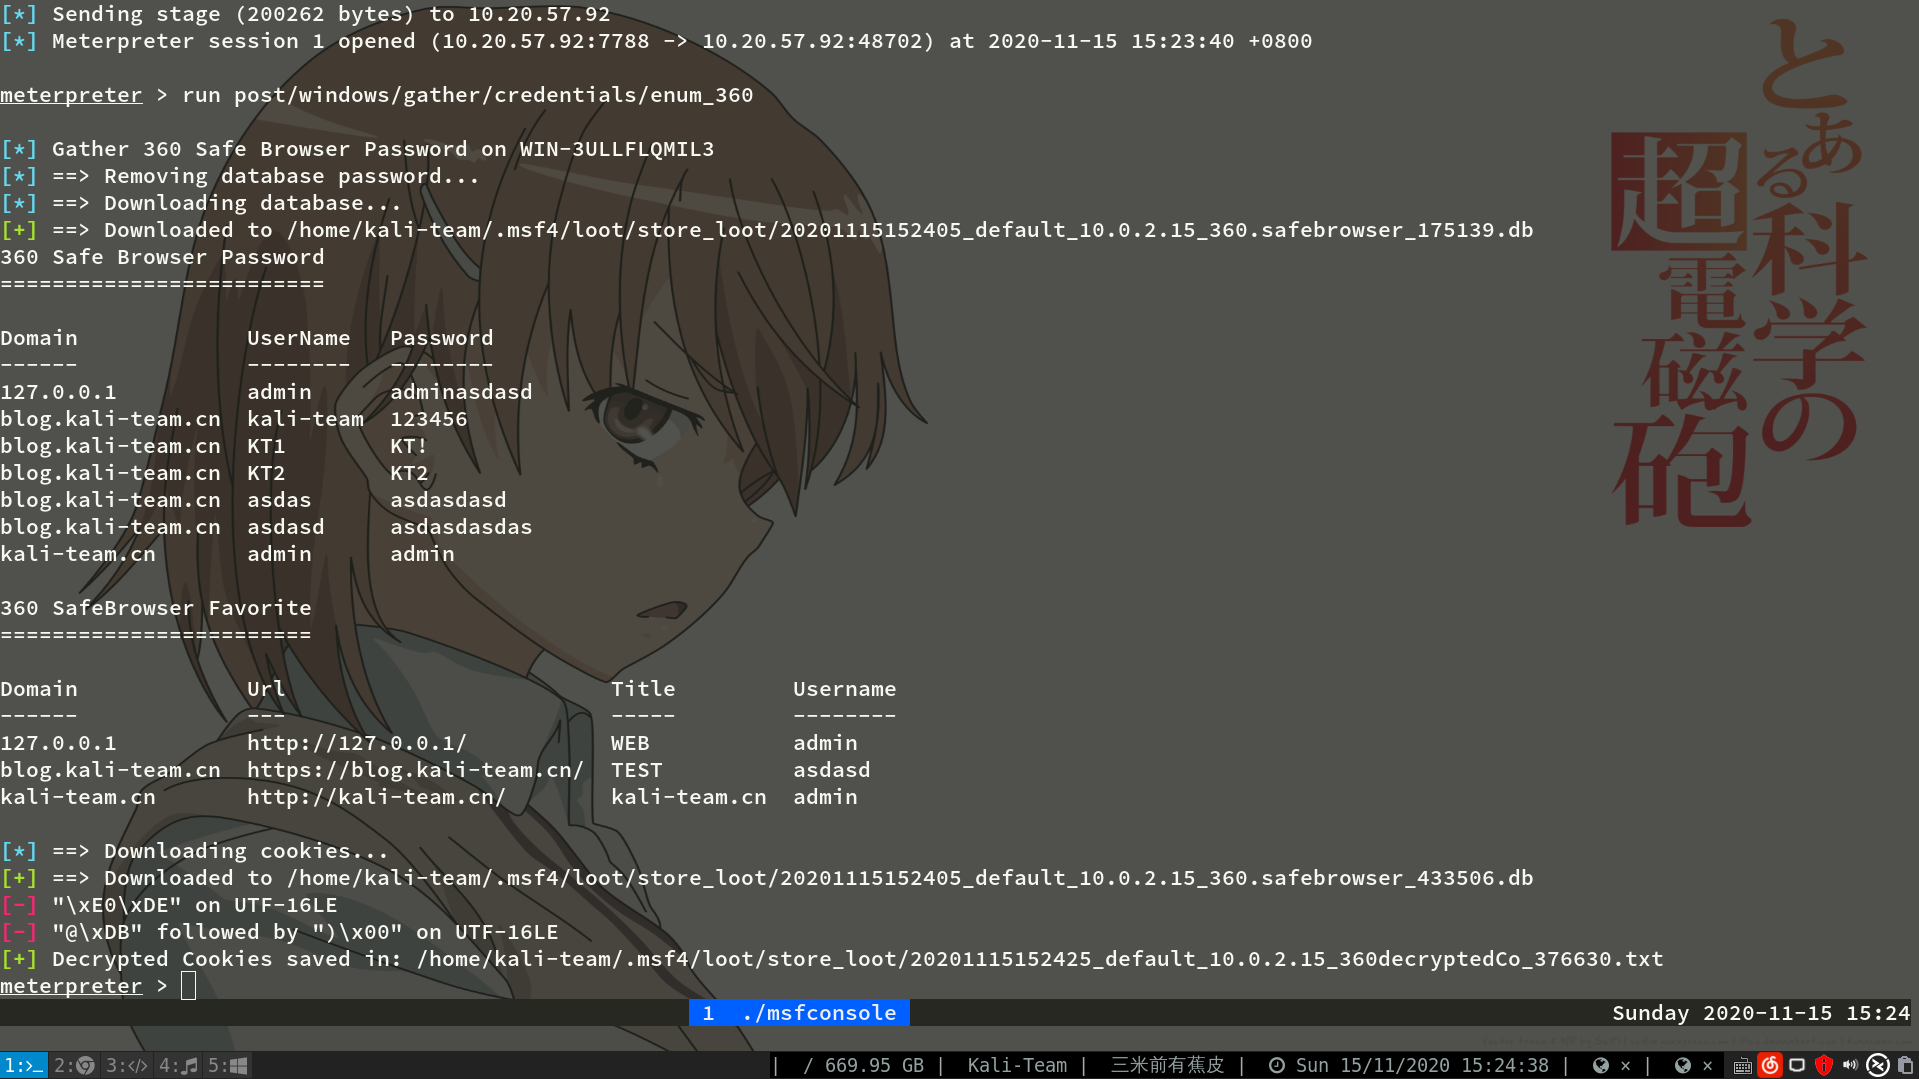The width and height of the screenshot is (1919, 1079).
Task: Click the URL https://blog.kali-team.cn/
Action: point(415,770)
